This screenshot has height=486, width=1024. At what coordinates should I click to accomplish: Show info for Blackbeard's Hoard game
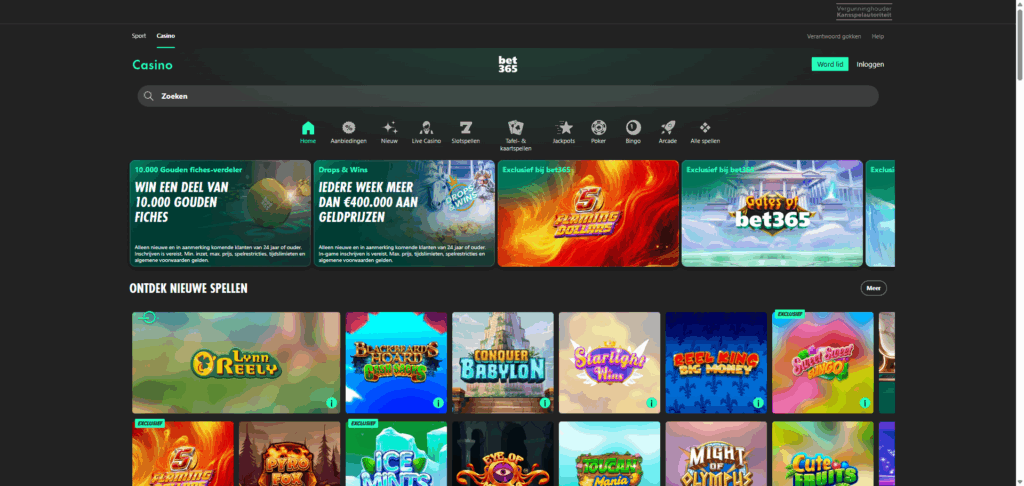tap(438, 403)
